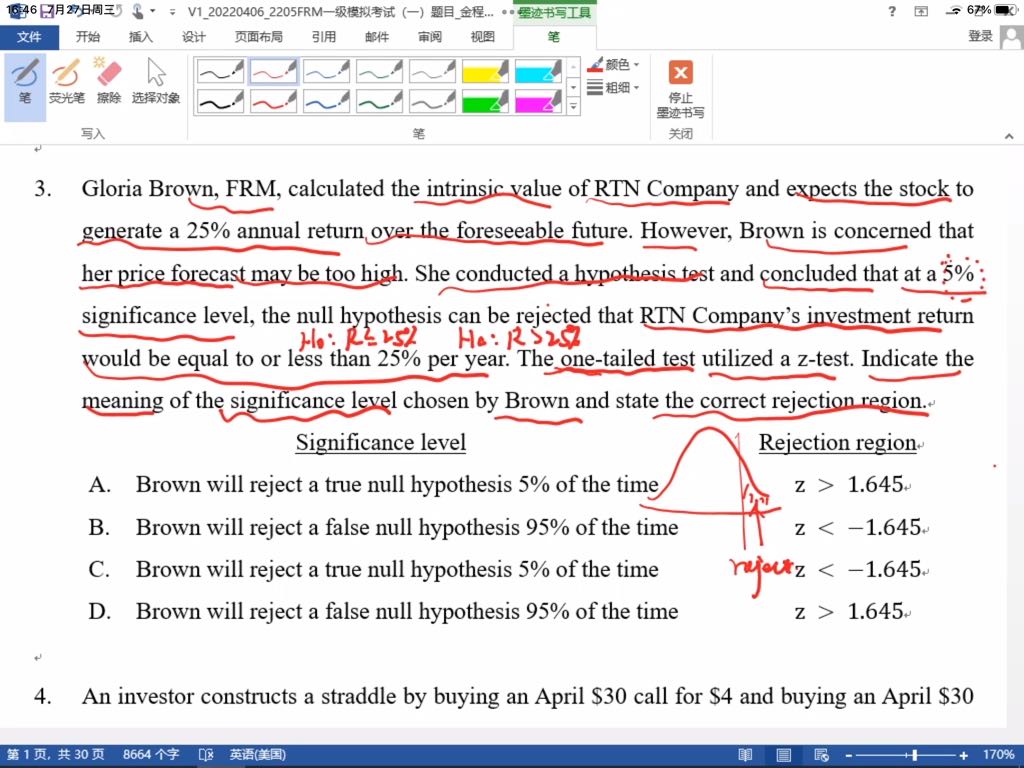Switch to Print Layout view in status bar

tap(784, 755)
